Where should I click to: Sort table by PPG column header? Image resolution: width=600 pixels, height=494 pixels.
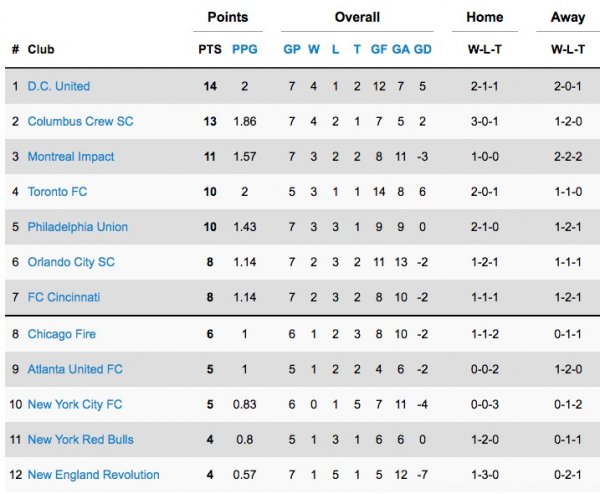pyautogui.click(x=244, y=49)
